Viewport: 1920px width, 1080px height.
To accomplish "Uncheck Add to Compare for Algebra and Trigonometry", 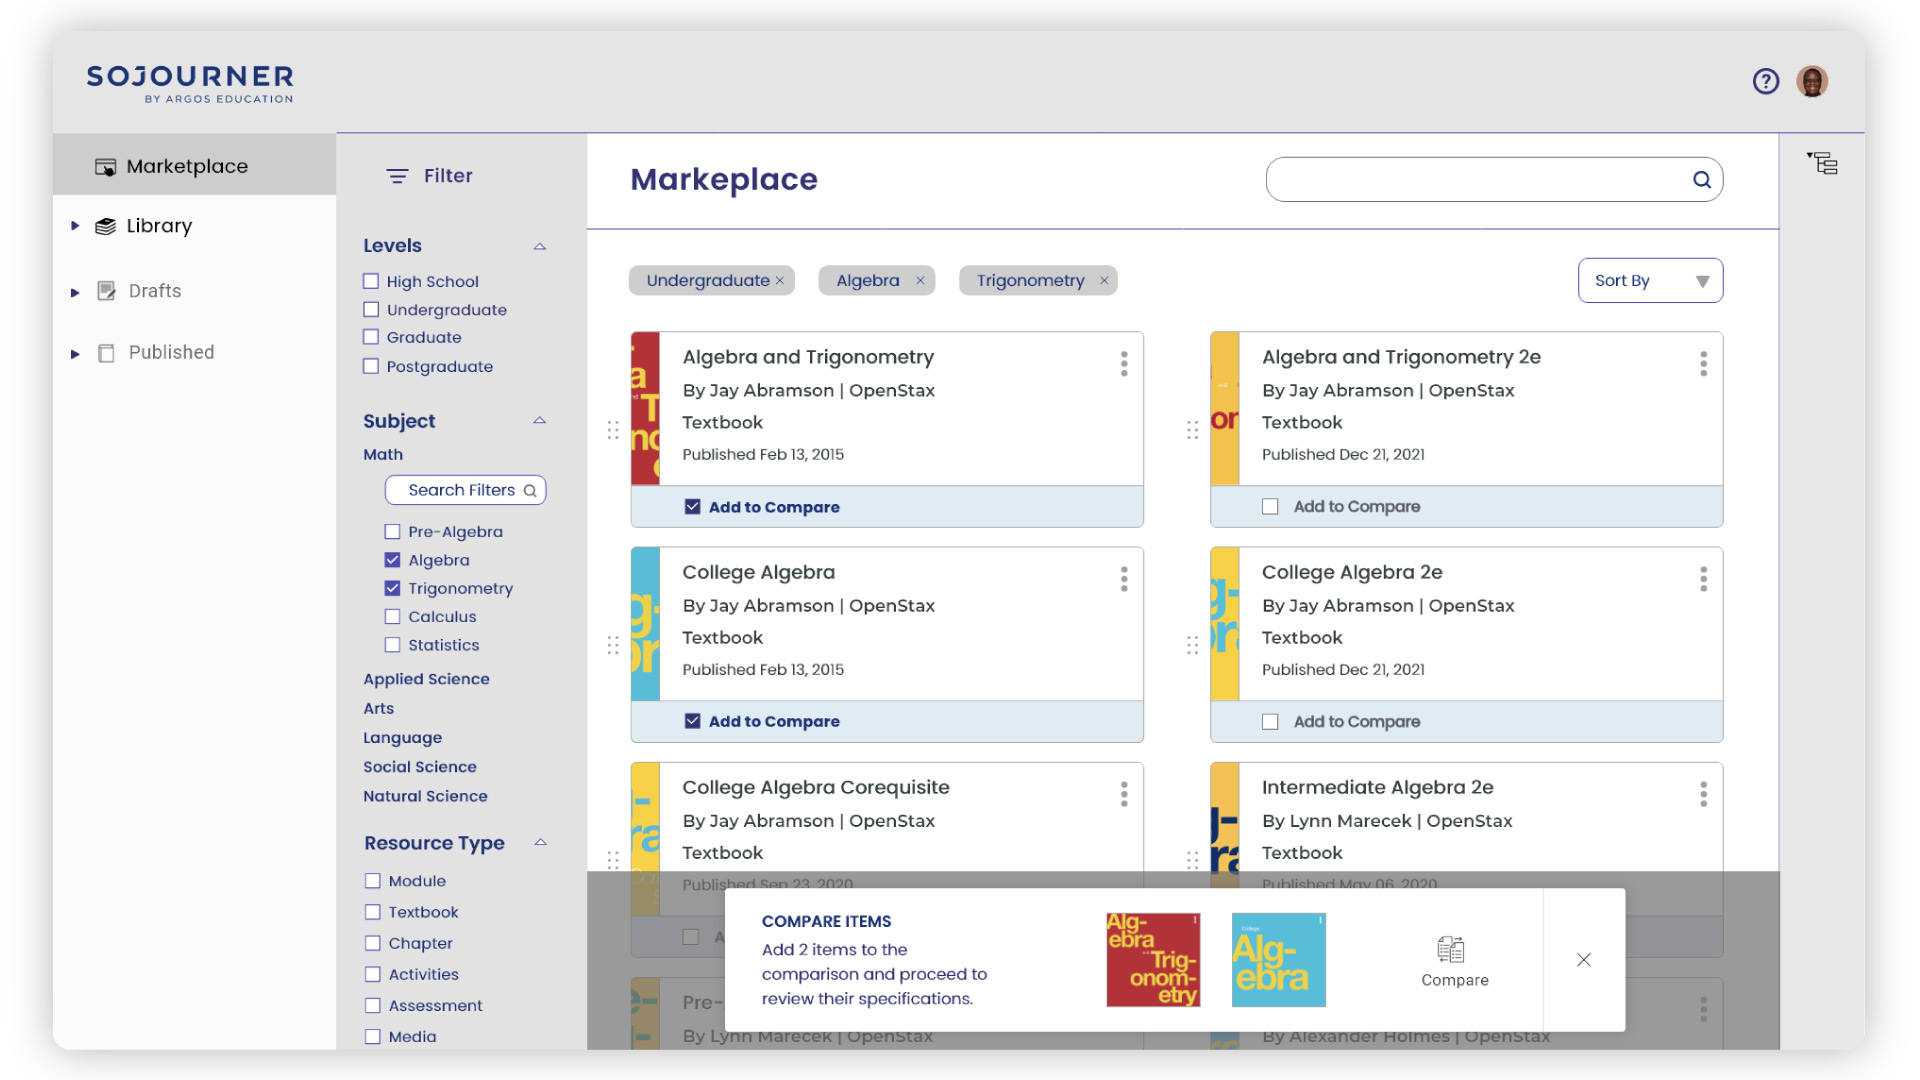I will 692,507.
